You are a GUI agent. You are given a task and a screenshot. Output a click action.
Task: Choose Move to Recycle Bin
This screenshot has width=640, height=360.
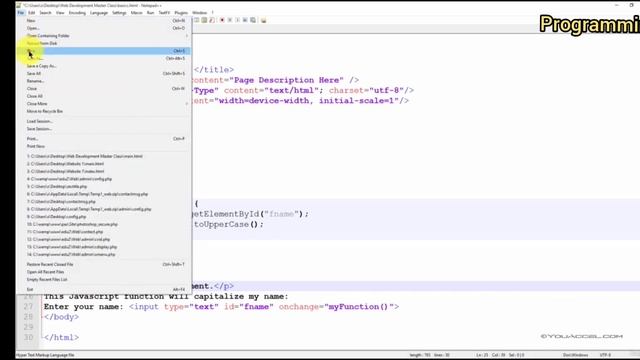pos(104,111)
